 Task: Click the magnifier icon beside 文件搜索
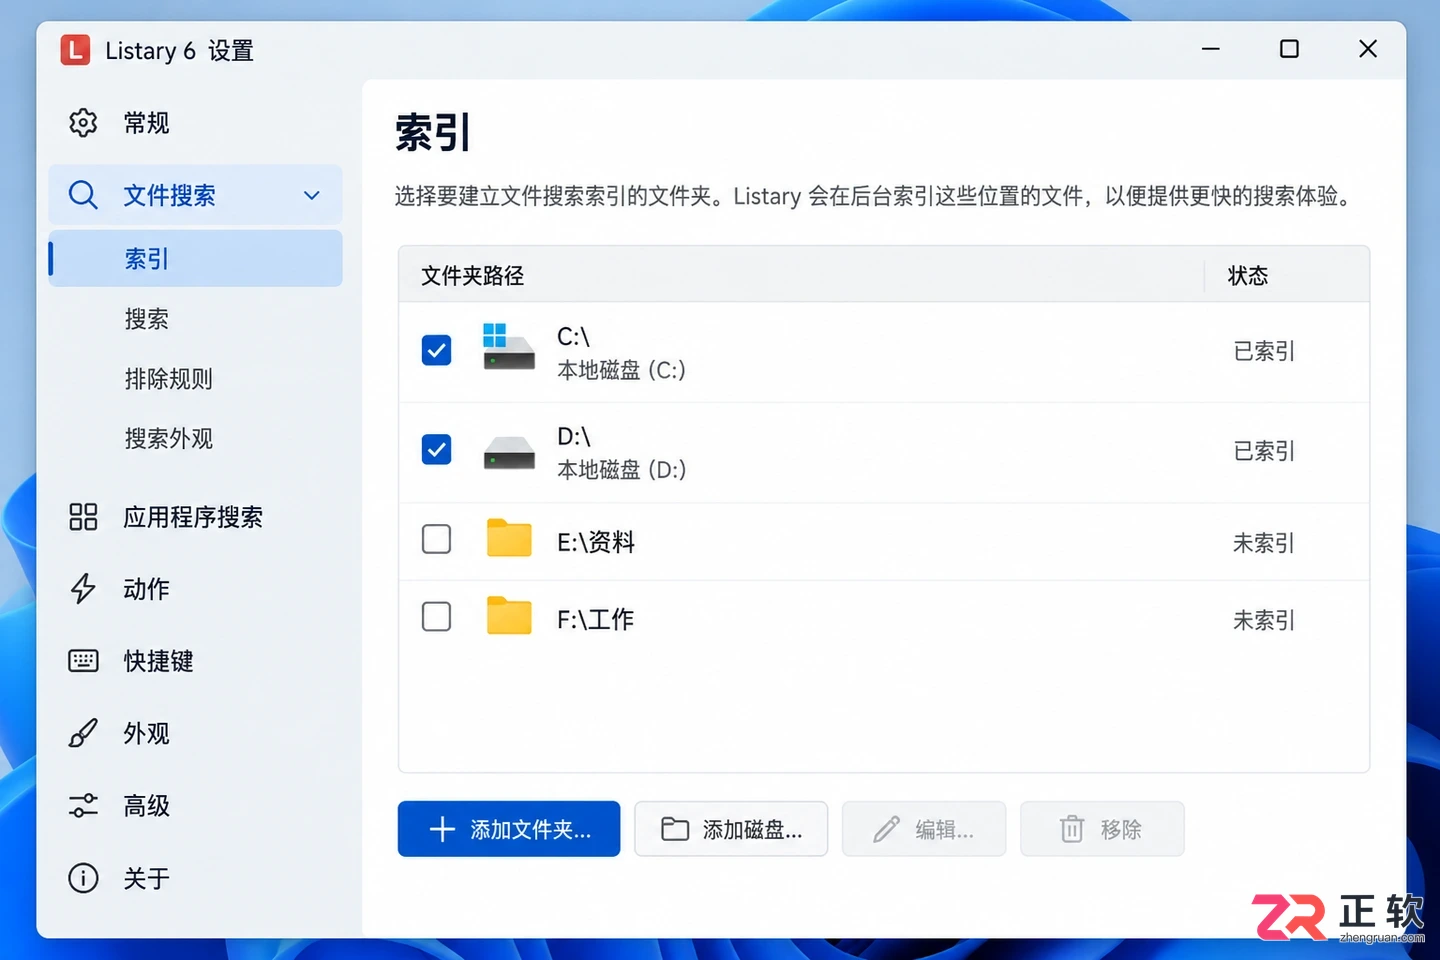coord(83,195)
